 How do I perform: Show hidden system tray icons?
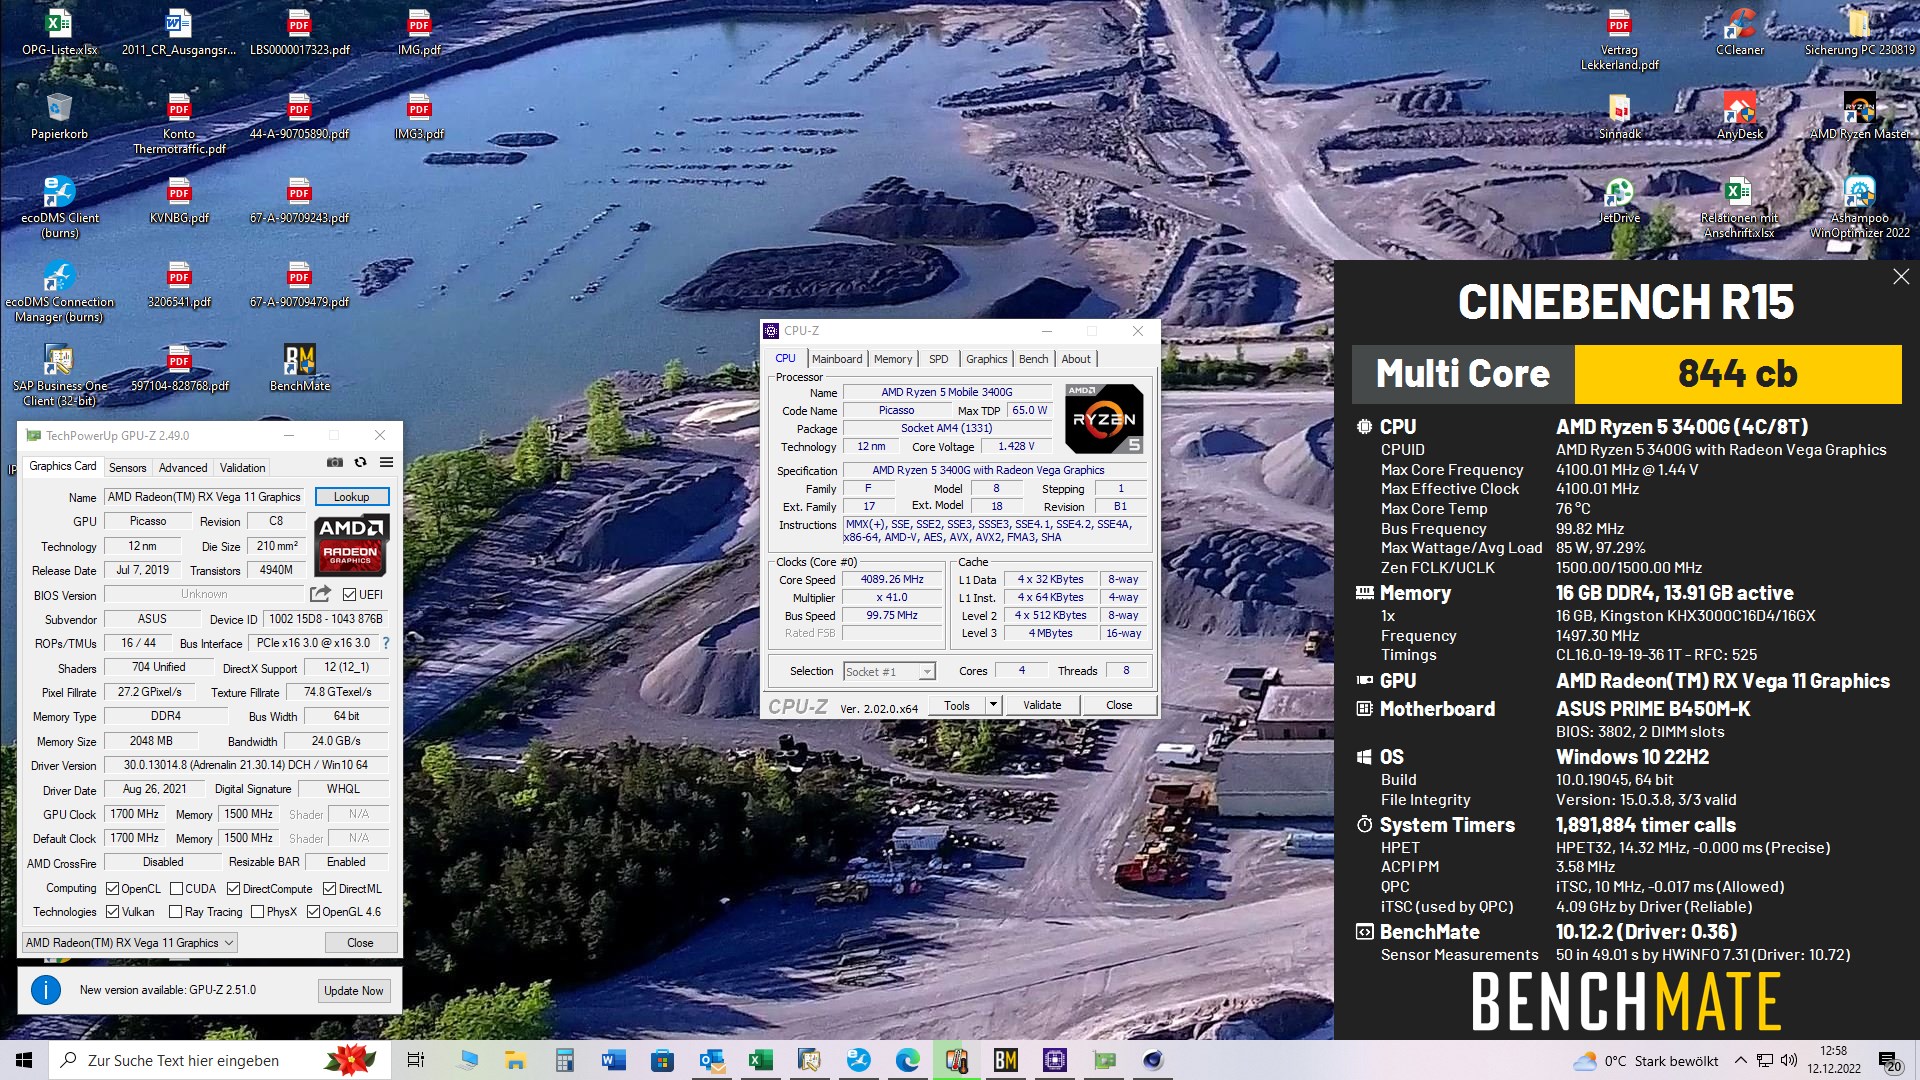[x=1740, y=1060]
